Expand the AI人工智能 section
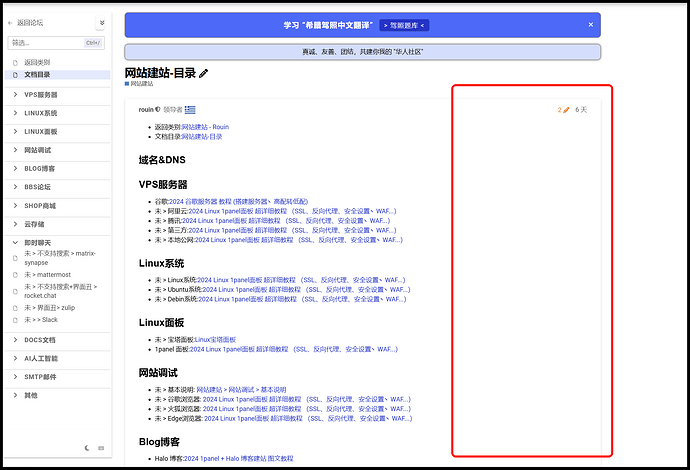This screenshot has width=690, height=470. [41, 358]
